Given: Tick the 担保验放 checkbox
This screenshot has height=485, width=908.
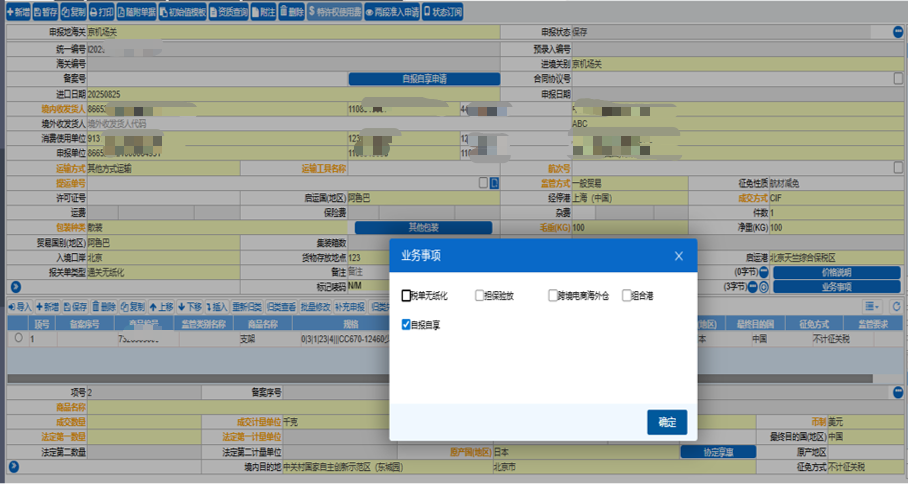Looking at the screenshot, I should click(x=480, y=296).
